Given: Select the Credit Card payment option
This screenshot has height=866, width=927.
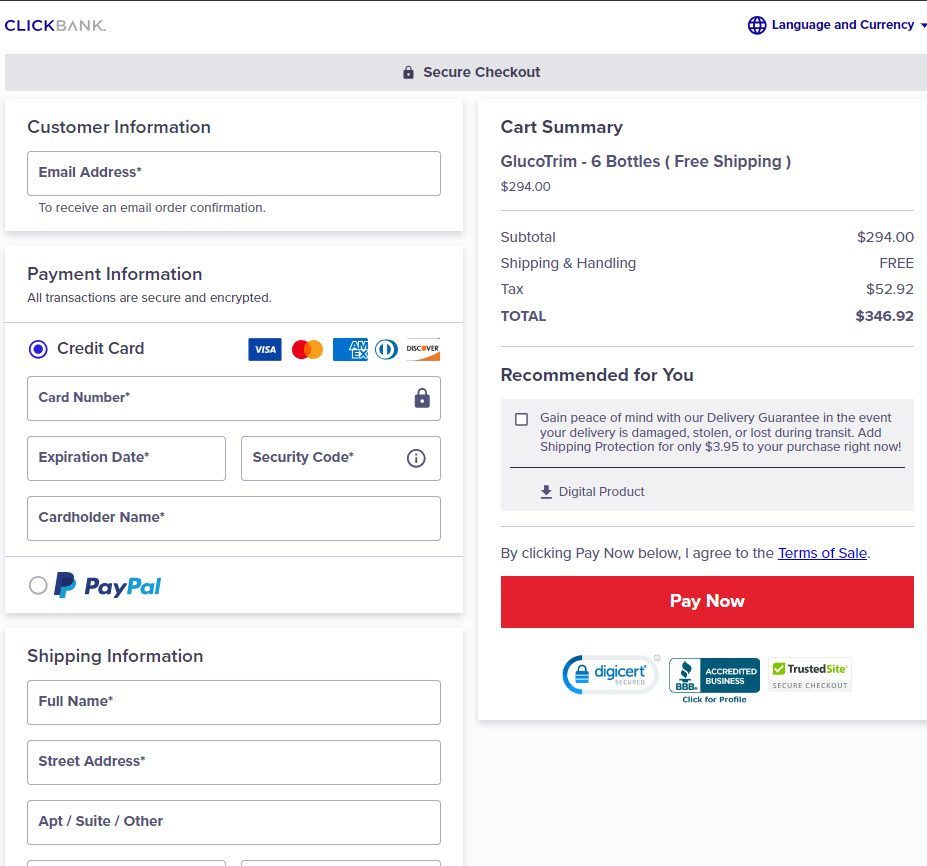Looking at the screenshot, I should (38, 349).
